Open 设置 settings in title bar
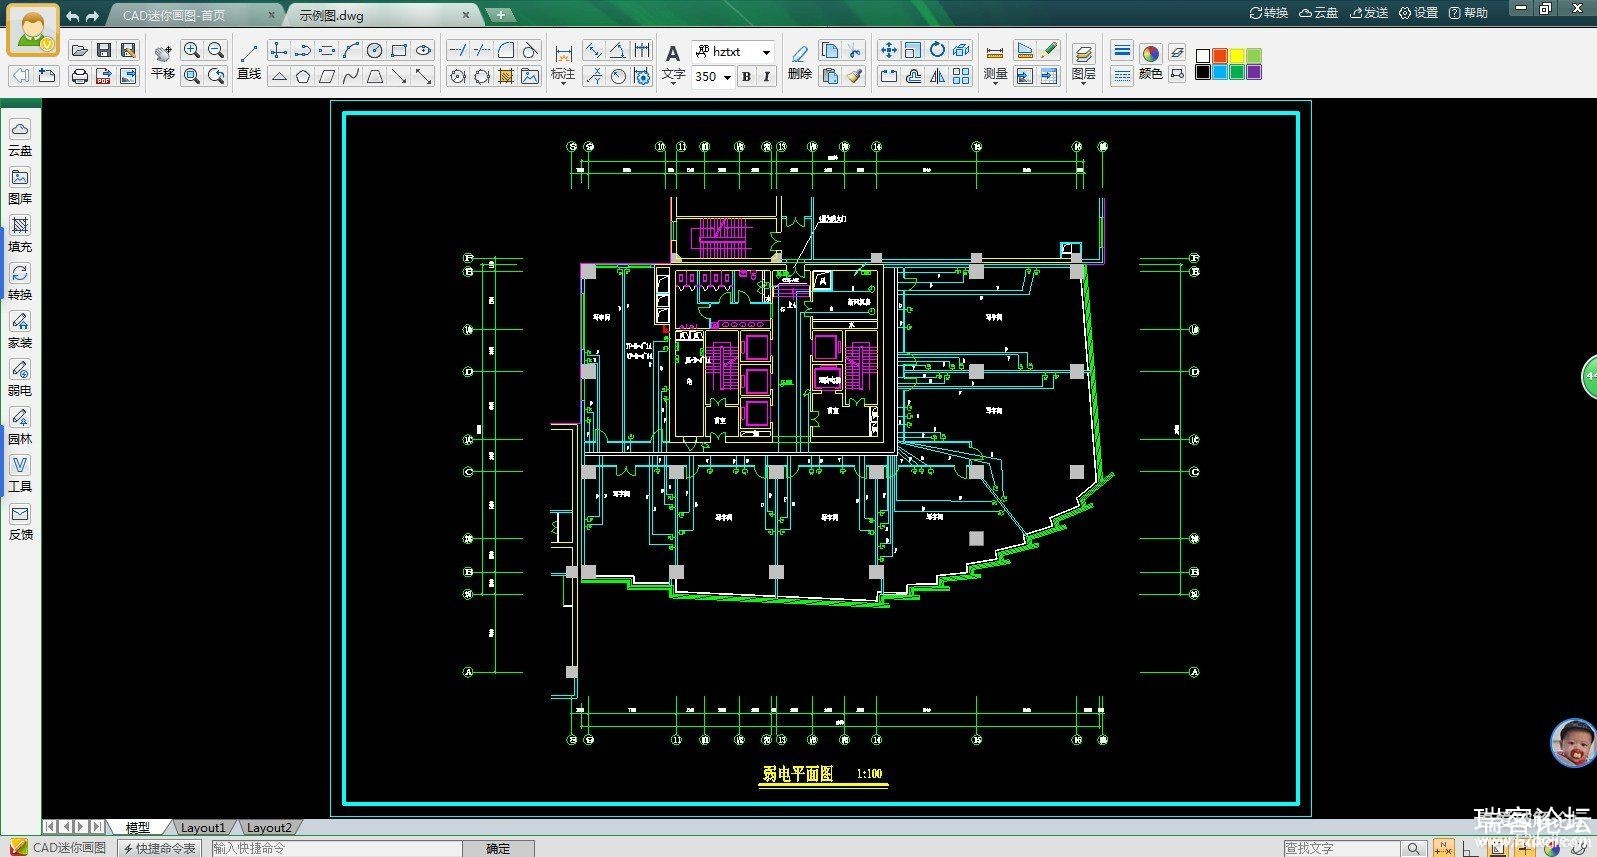Screen dimensions: 1597x857 coord(1418,13)
